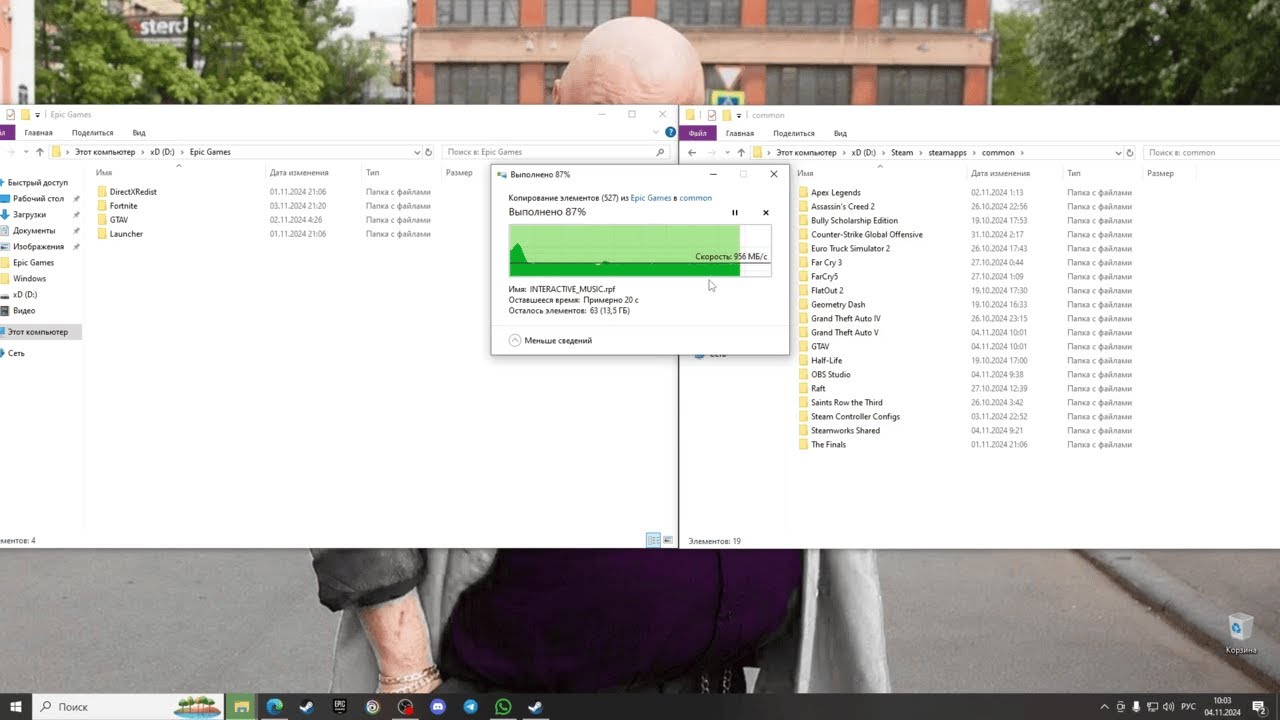
Task: Select 'Этот компьютер' in the navigation pane
Action: (37, 332)
